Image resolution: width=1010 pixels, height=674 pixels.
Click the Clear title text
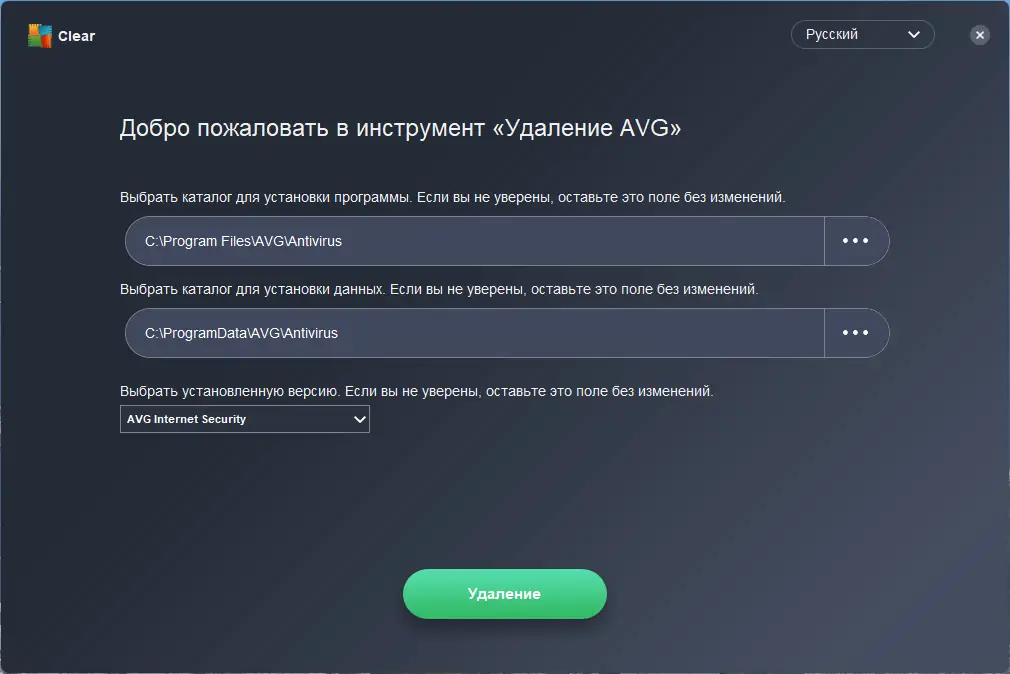pyautogui.click(x=77, y=36)
